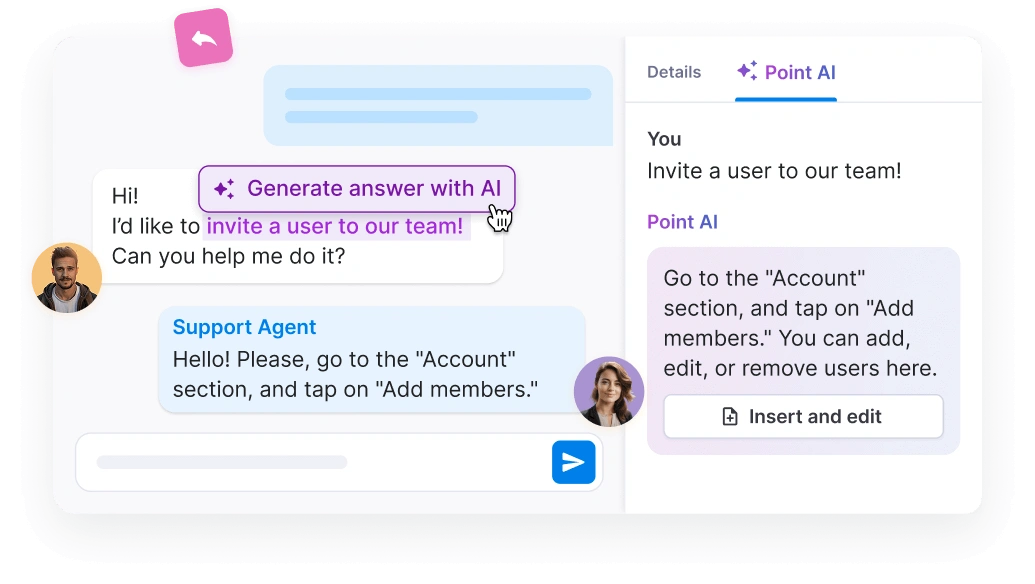1035x584 pixels.
Task: Click 'Invite a user to our team!' under You
Action: pos(774,171)
